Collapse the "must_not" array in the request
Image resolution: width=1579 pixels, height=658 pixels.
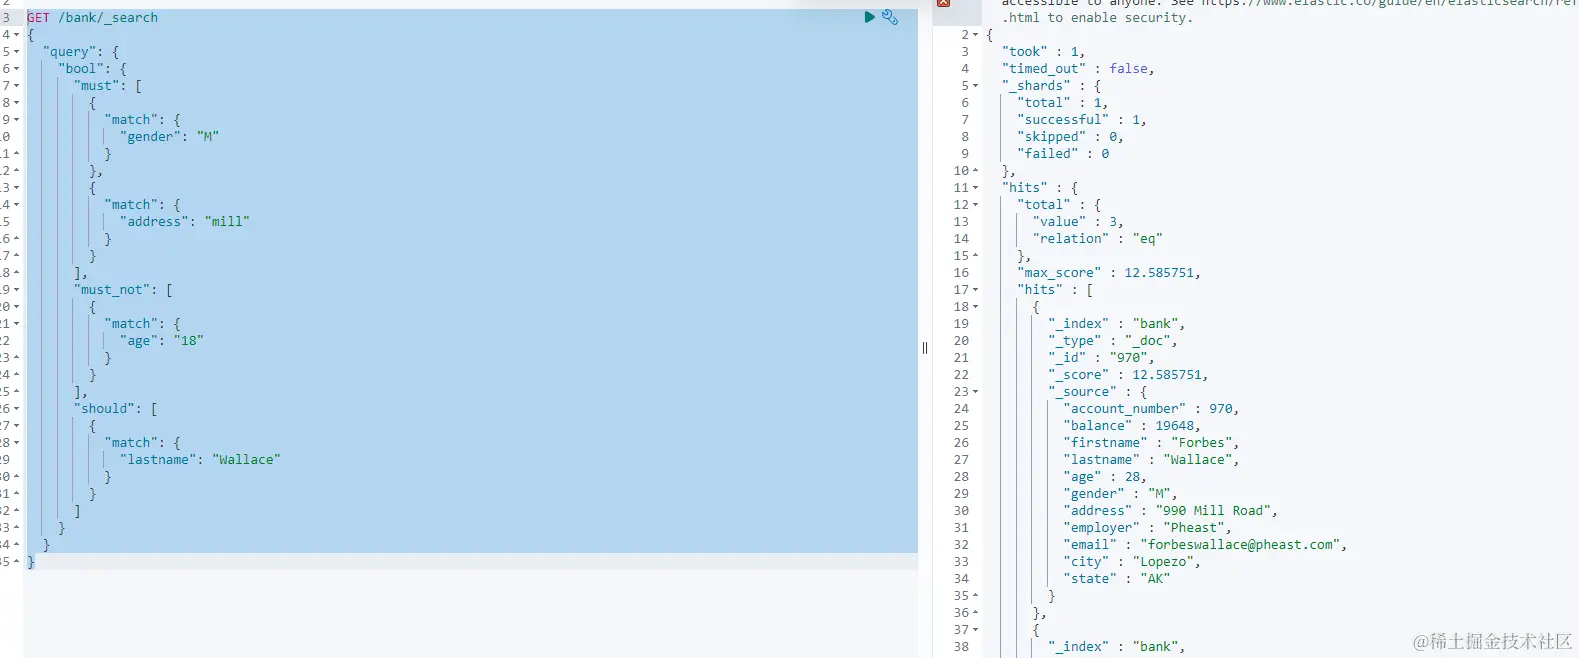pos(17,290)
